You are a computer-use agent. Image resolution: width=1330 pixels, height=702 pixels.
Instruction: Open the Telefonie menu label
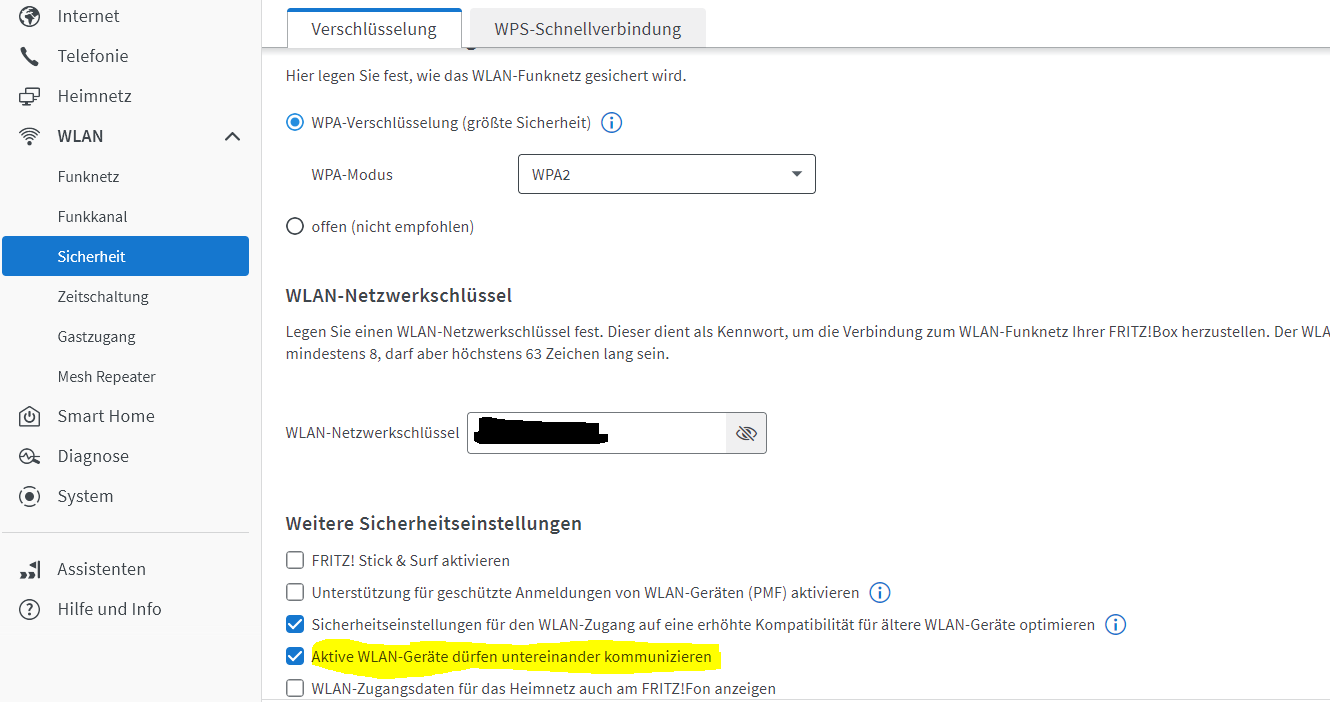click(93, 56)
